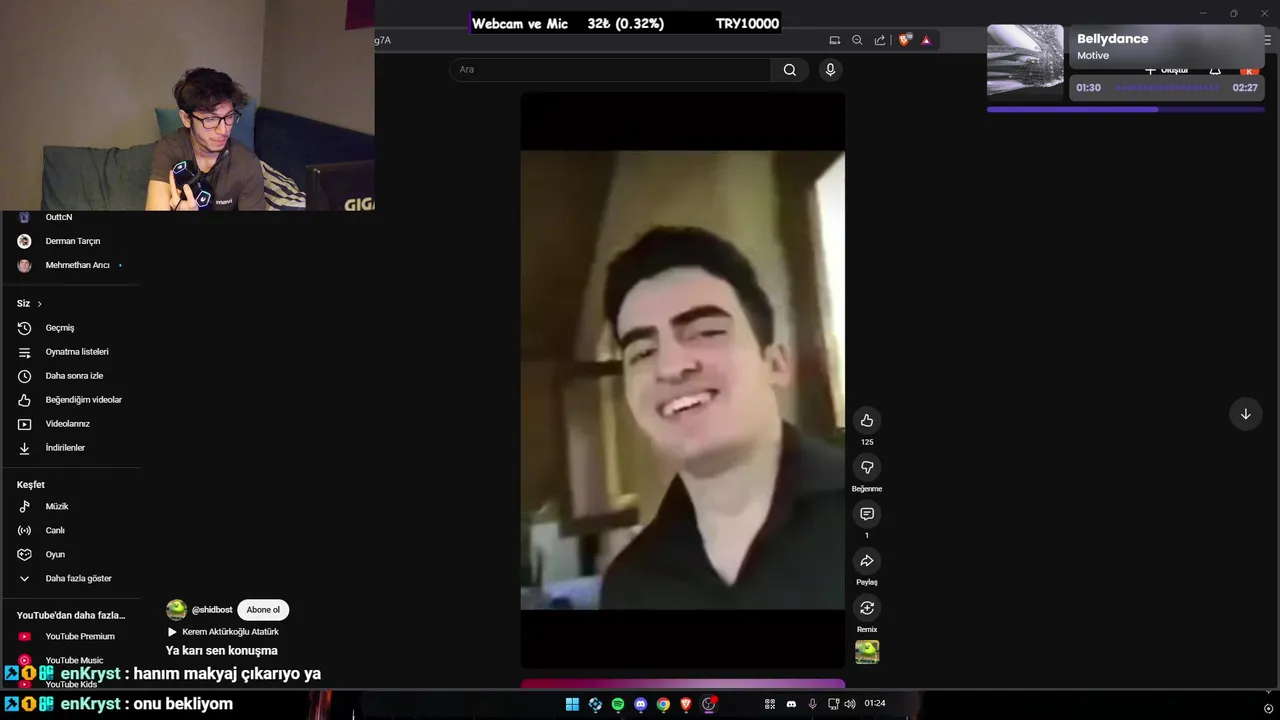Open volume control in tray
This screenshot has height=720, width=1280.
click(x=849, y=704)
